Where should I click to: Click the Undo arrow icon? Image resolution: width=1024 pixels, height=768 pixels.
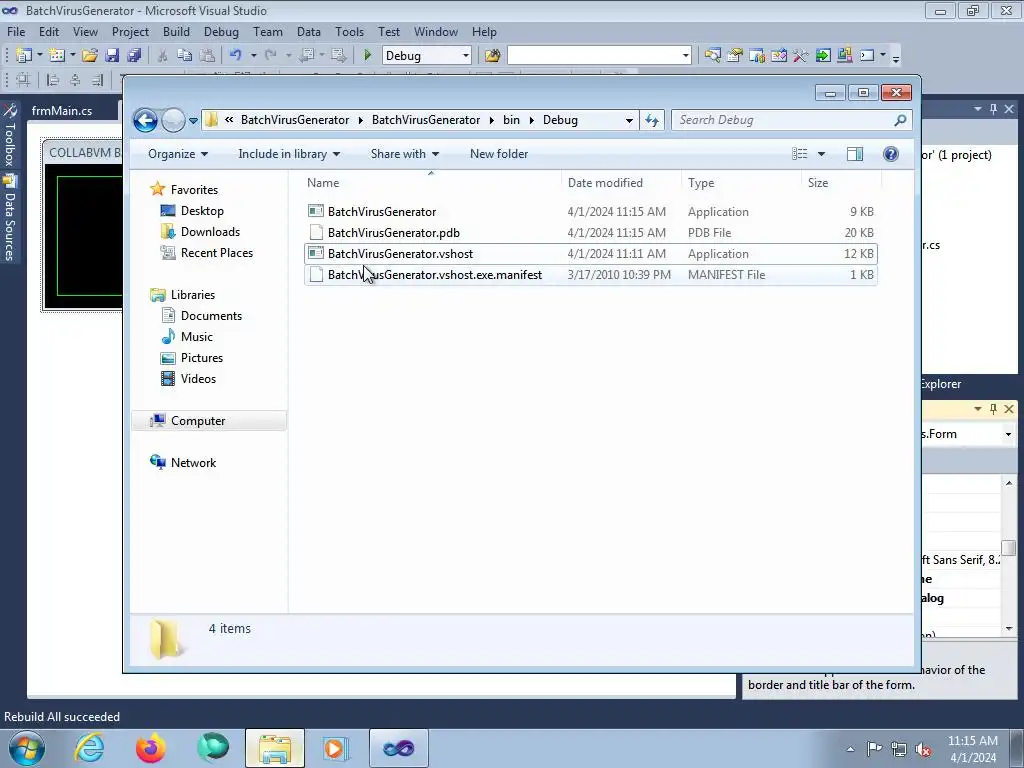click(235, 56)
